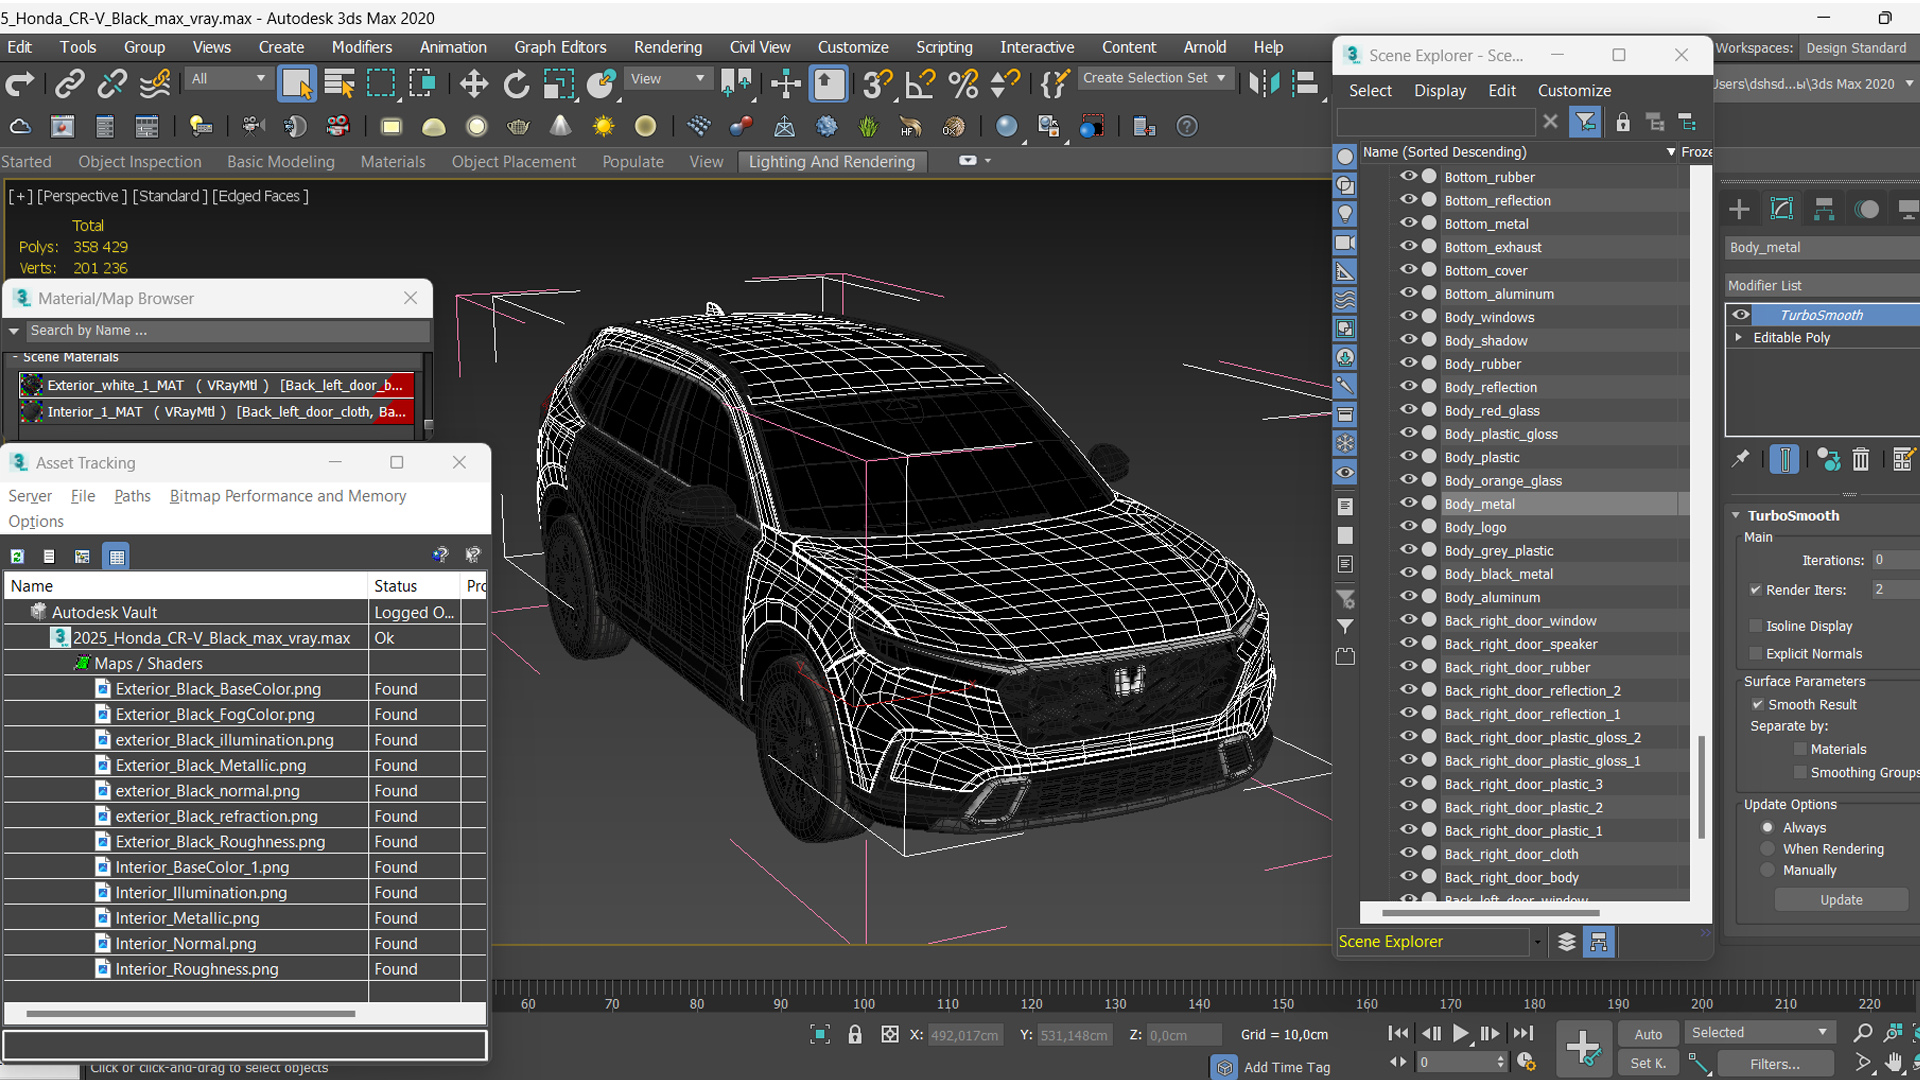Open the Modifiers menu
The image size is (1920, 1080).
361,47
